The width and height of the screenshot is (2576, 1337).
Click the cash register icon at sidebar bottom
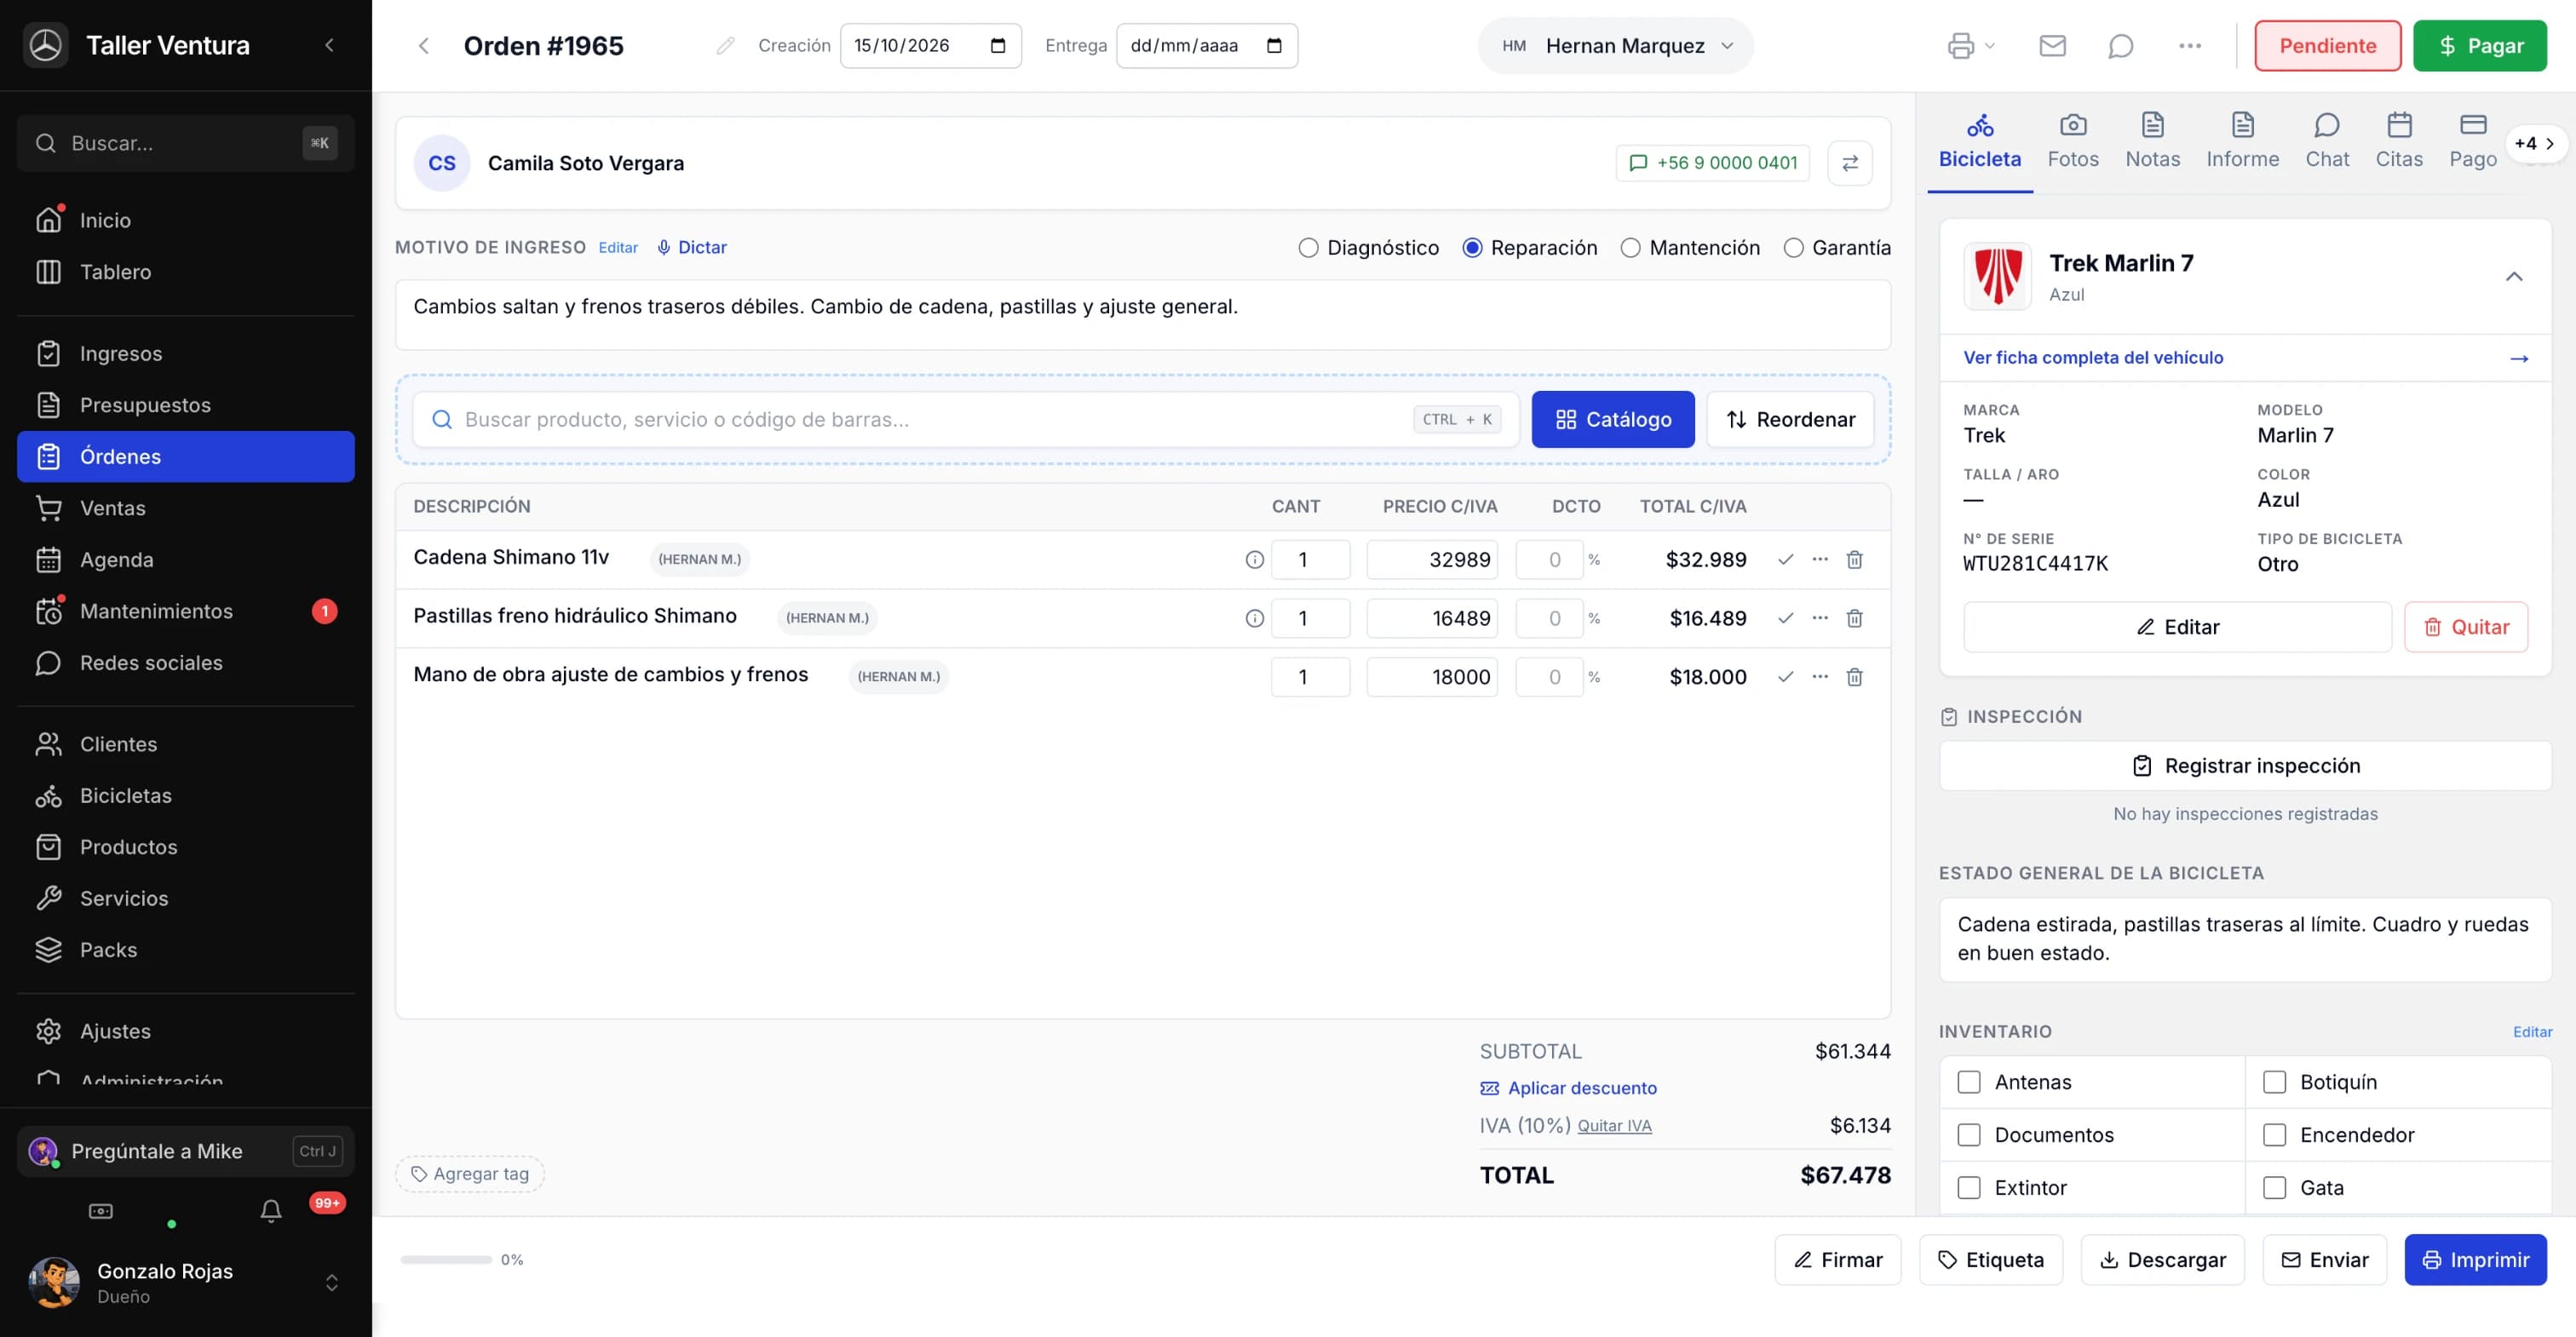coord(101,1211)
